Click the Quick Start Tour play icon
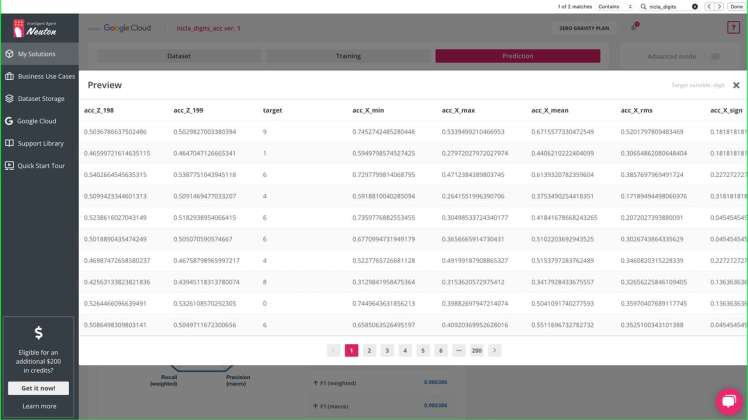 tap(9, 166)
